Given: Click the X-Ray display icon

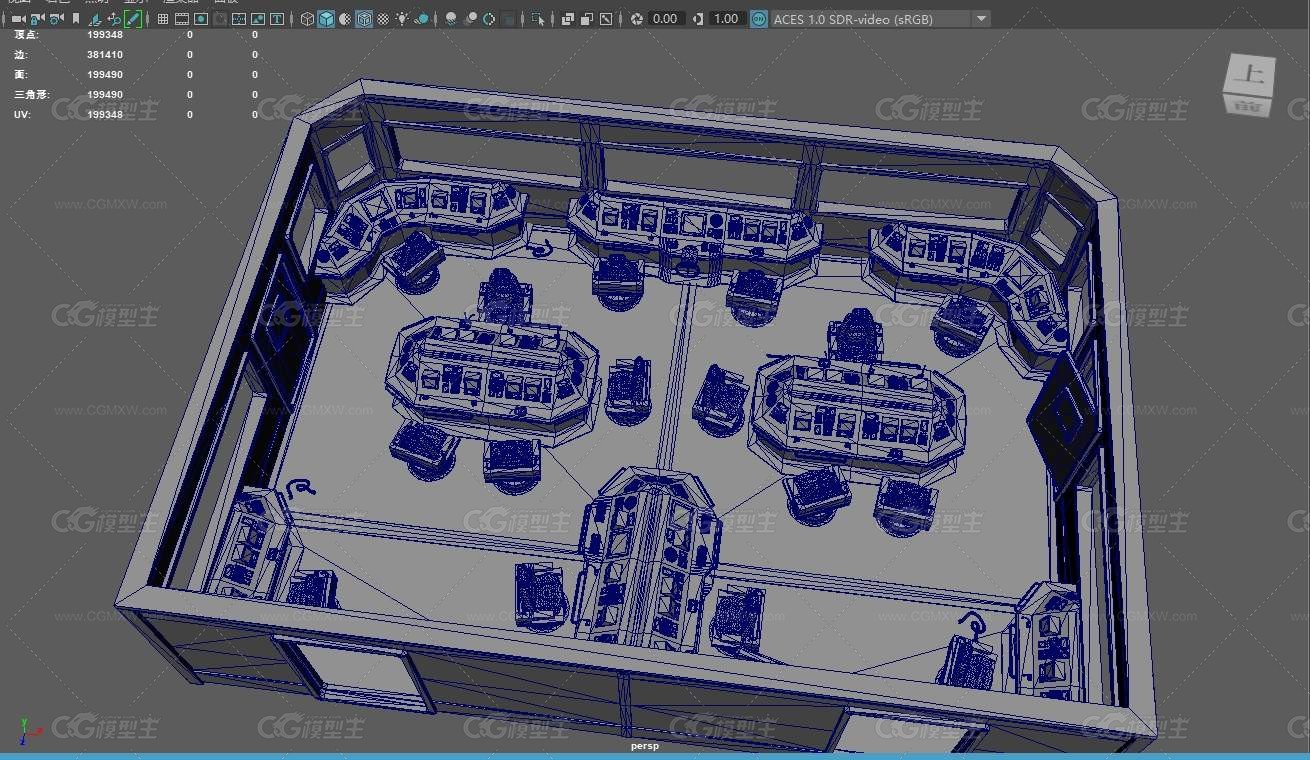Looking at the screenshot, I should click(568, 19).
